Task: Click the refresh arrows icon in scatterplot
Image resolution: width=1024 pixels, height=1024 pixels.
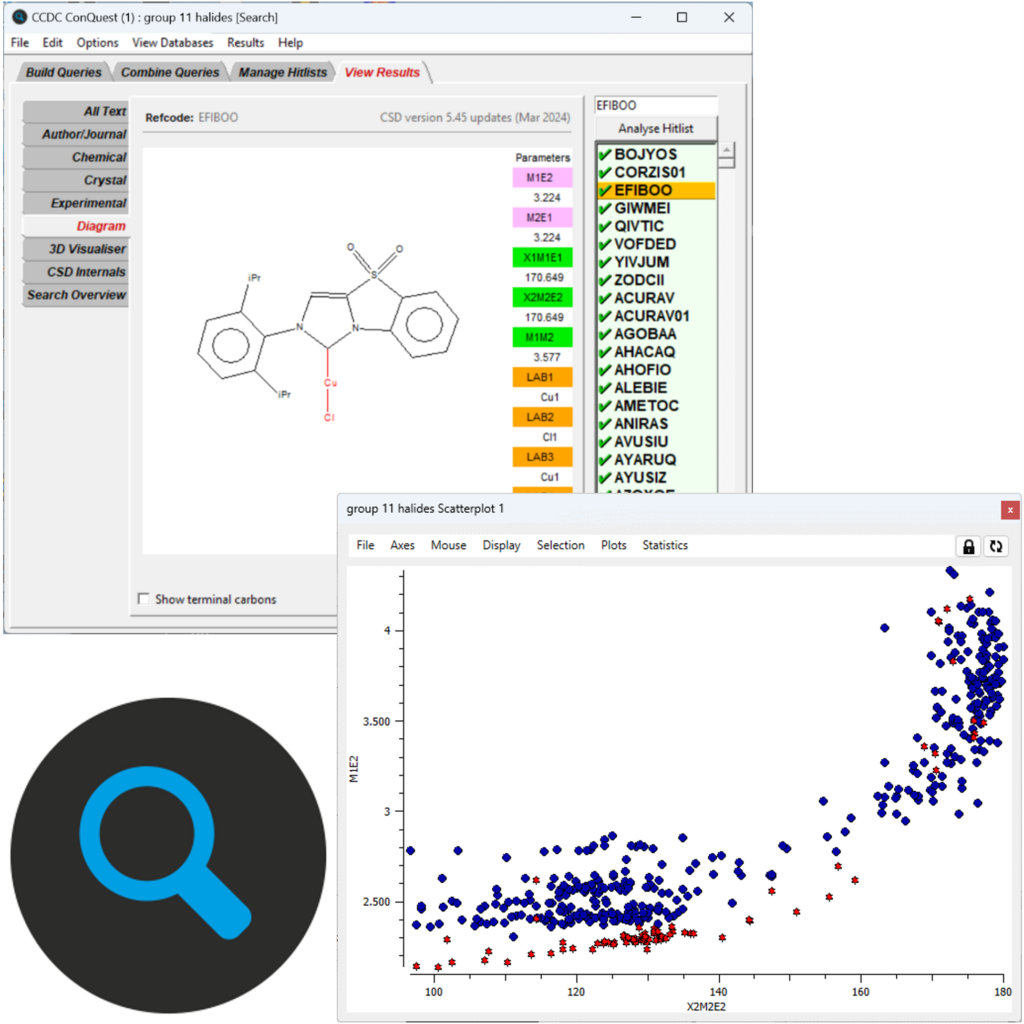Action: pyautogui.click(x=995, y=546)
